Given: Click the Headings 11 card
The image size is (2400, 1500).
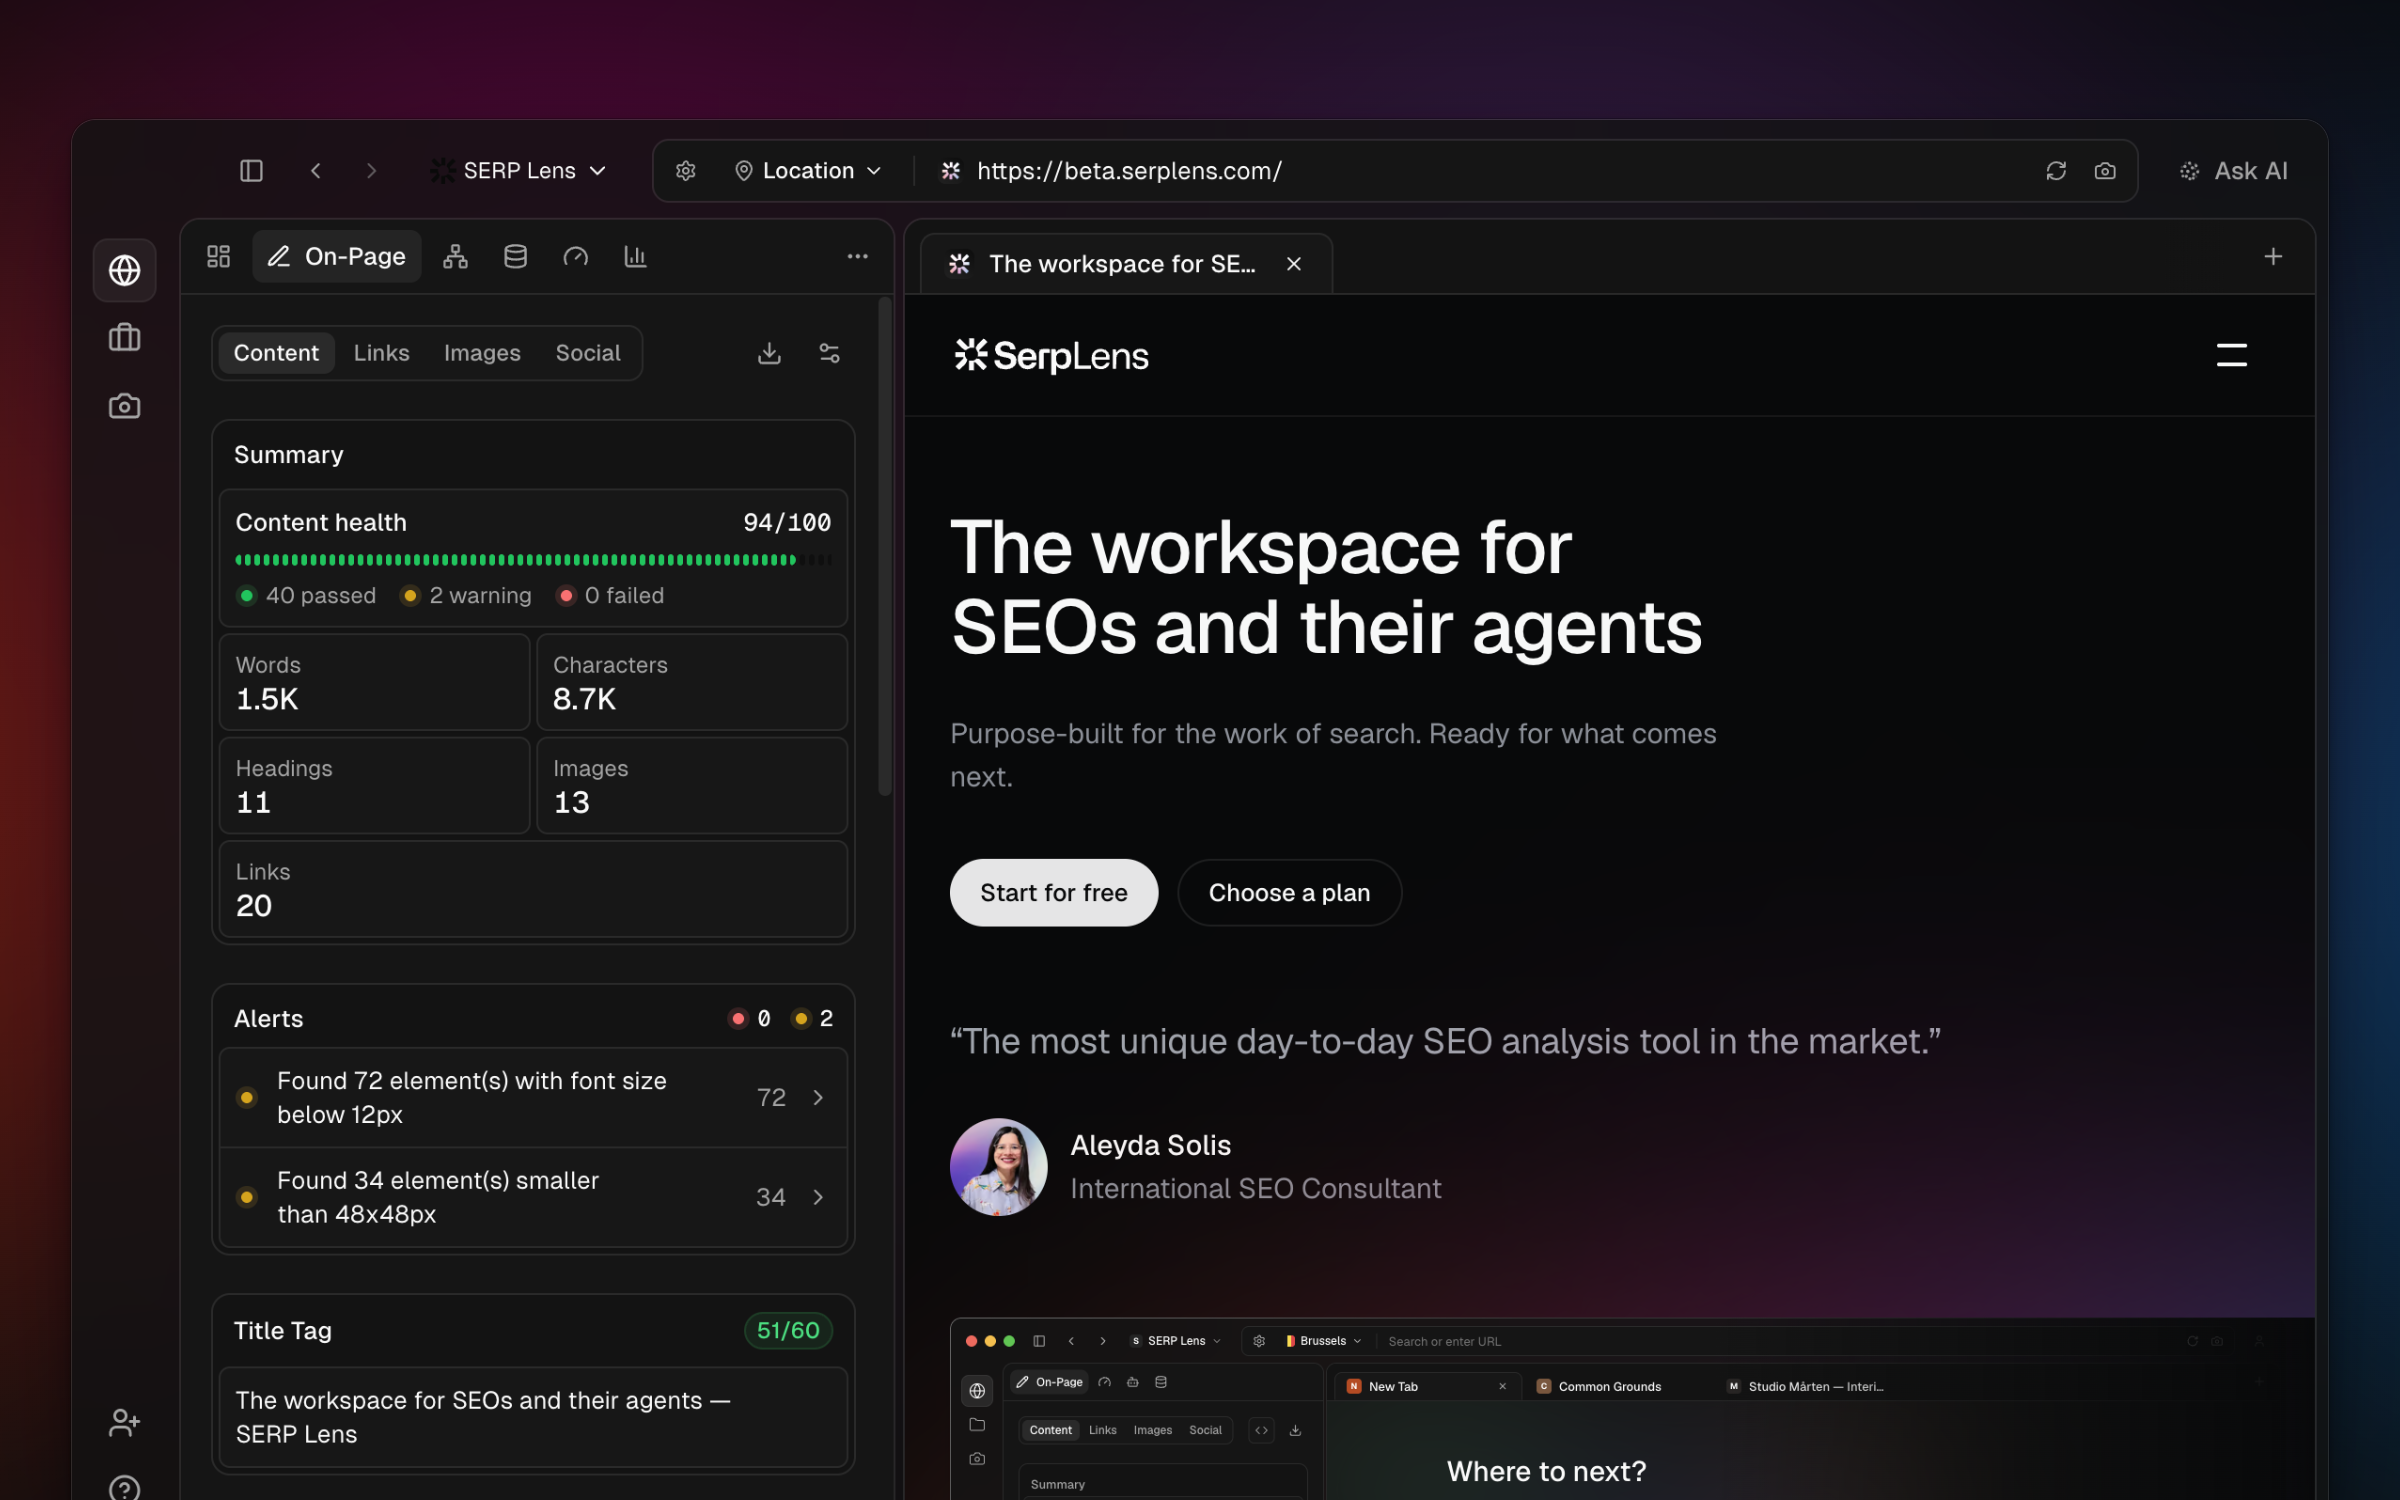Looking at the screenshot, I should (374, 785).
